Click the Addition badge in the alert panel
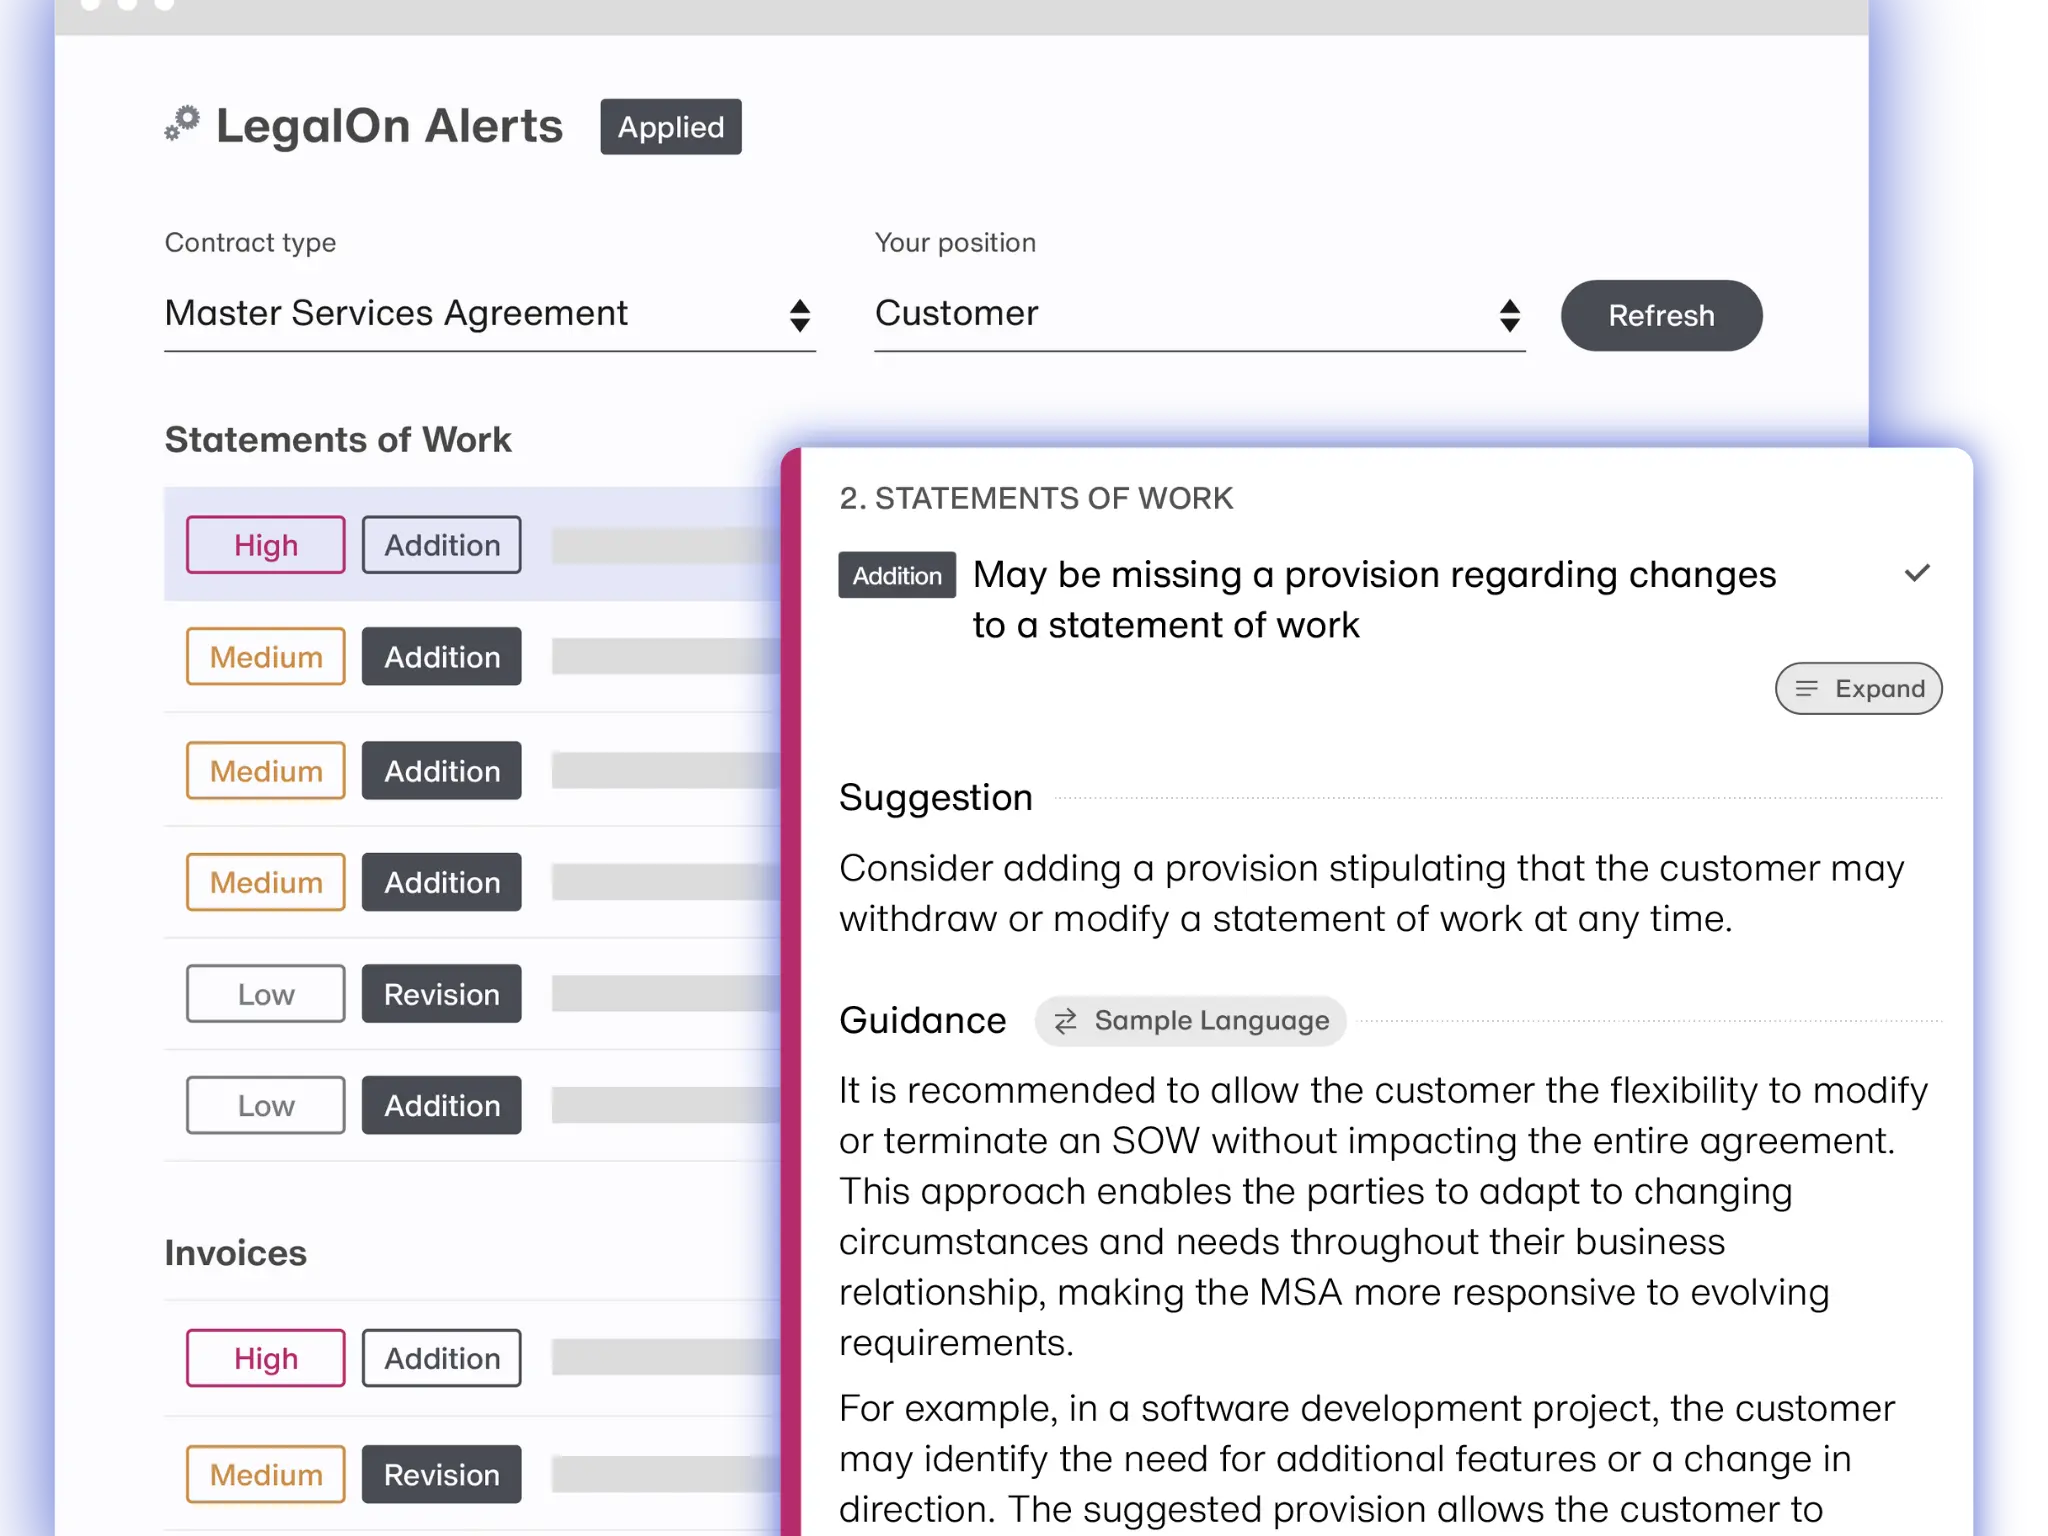This screenshot has height=1536, width=2048. coord(897,575)
